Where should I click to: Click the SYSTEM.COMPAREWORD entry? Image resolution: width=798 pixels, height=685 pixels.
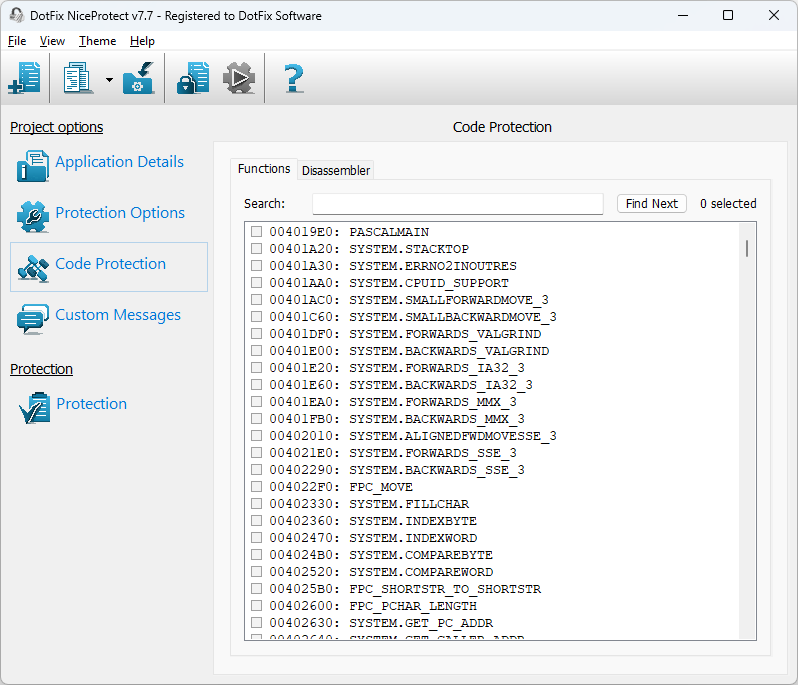click(421, 572)
